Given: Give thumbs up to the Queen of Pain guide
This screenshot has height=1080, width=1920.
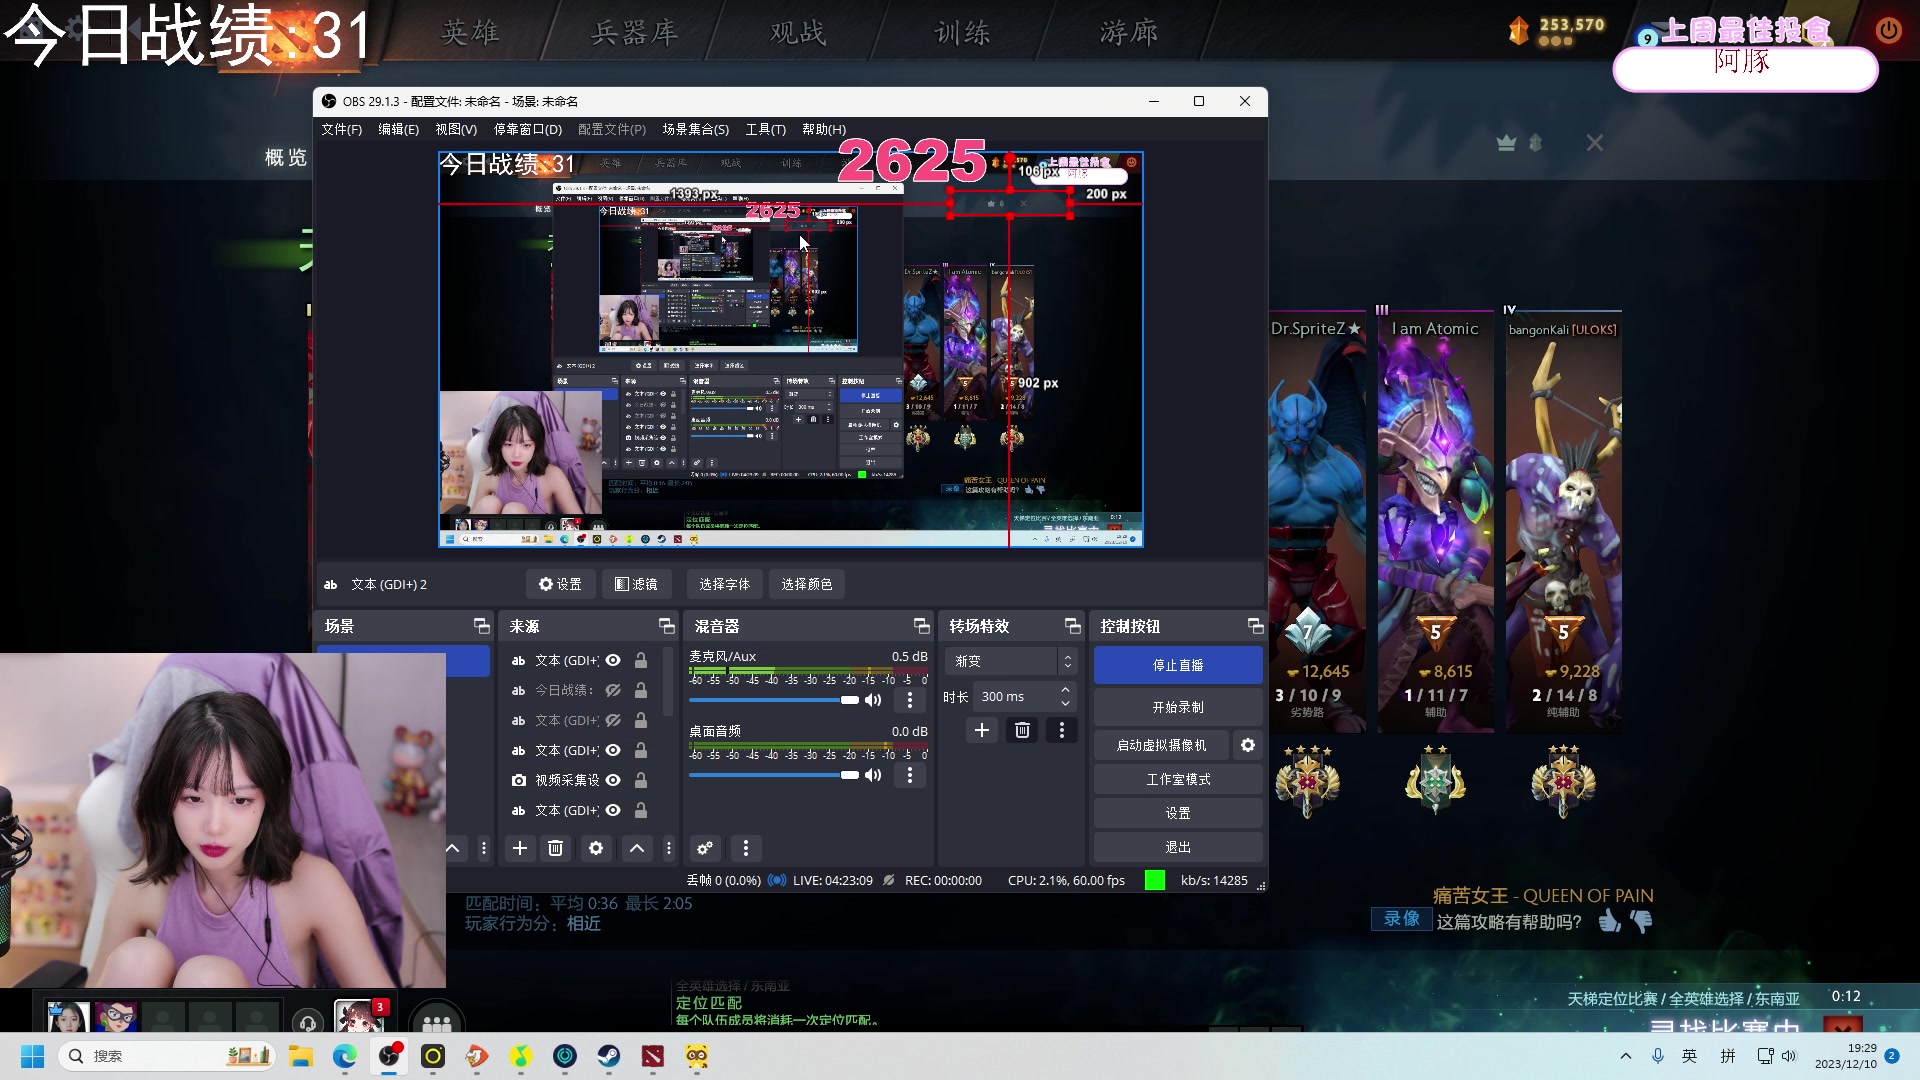Looking at the screenshot, I should click(1609, 921).
